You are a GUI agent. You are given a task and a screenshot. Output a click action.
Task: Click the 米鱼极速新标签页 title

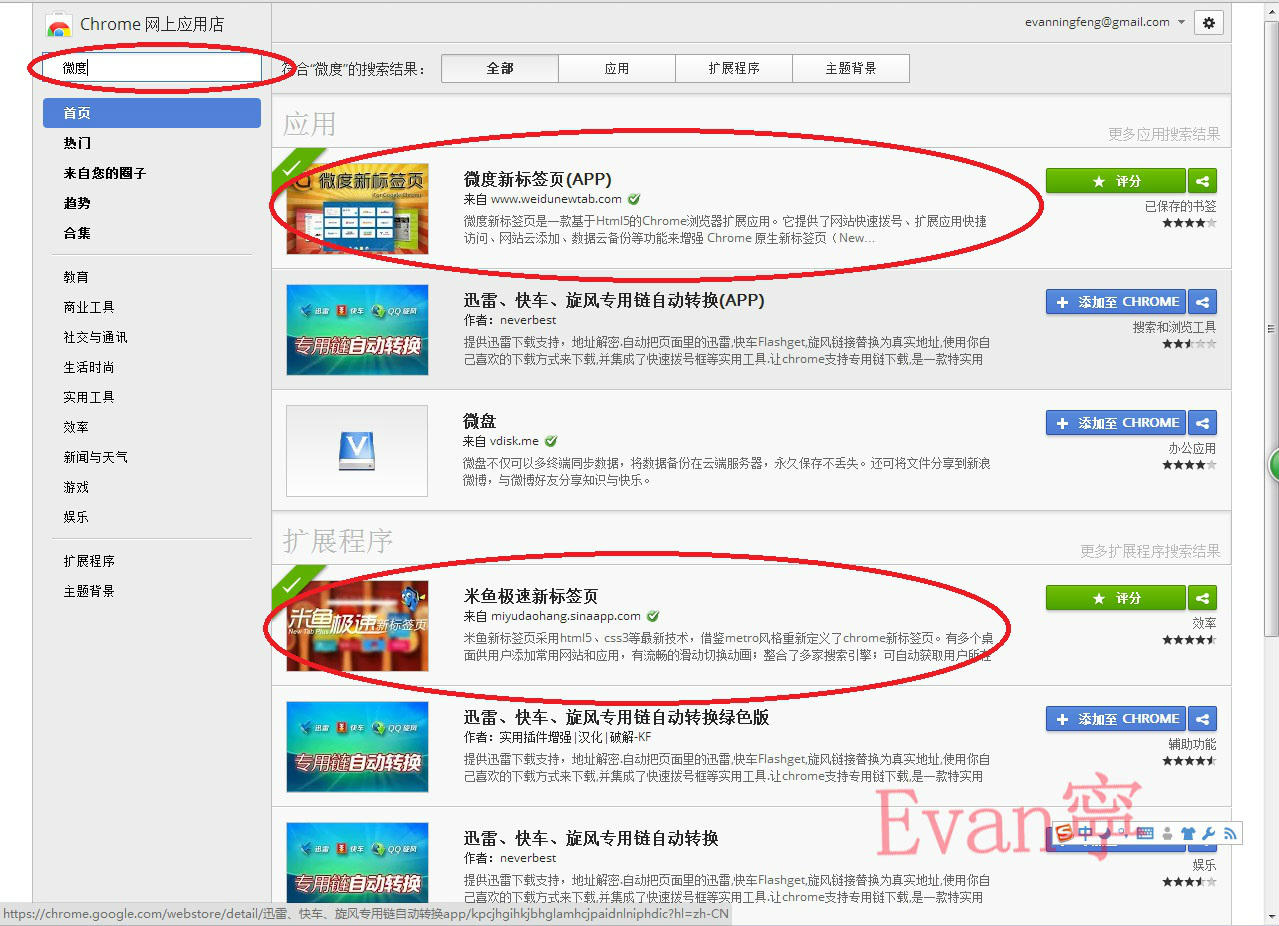pos(531,596)
